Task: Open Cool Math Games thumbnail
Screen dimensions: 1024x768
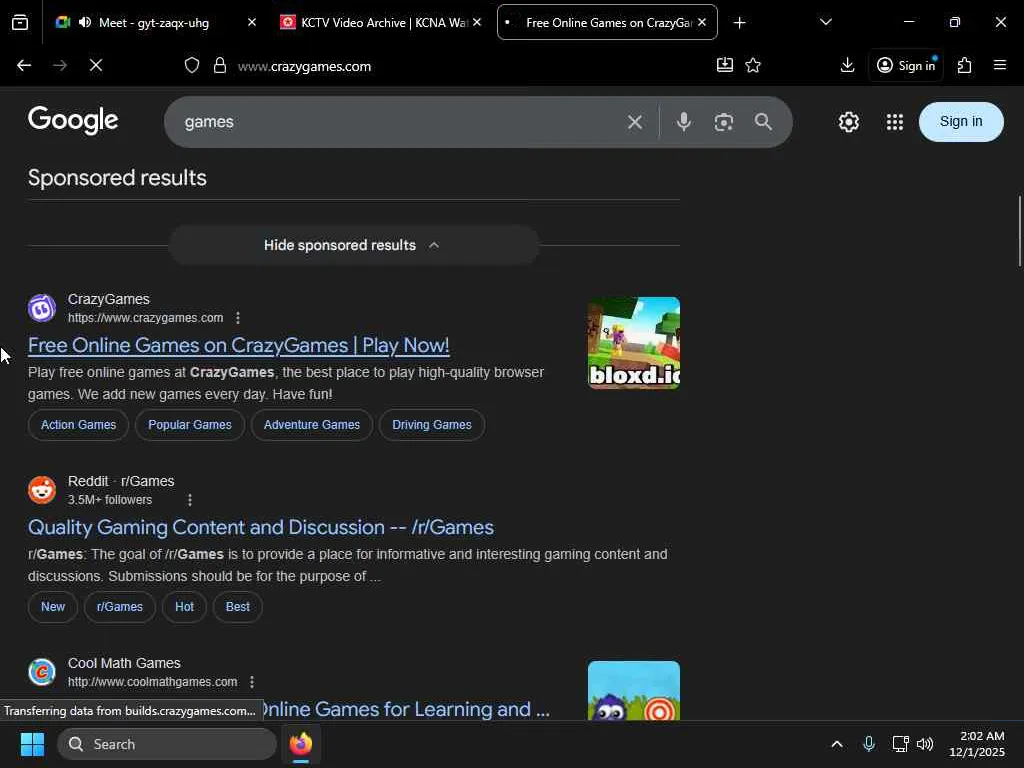Action: [x=633, y=690]
